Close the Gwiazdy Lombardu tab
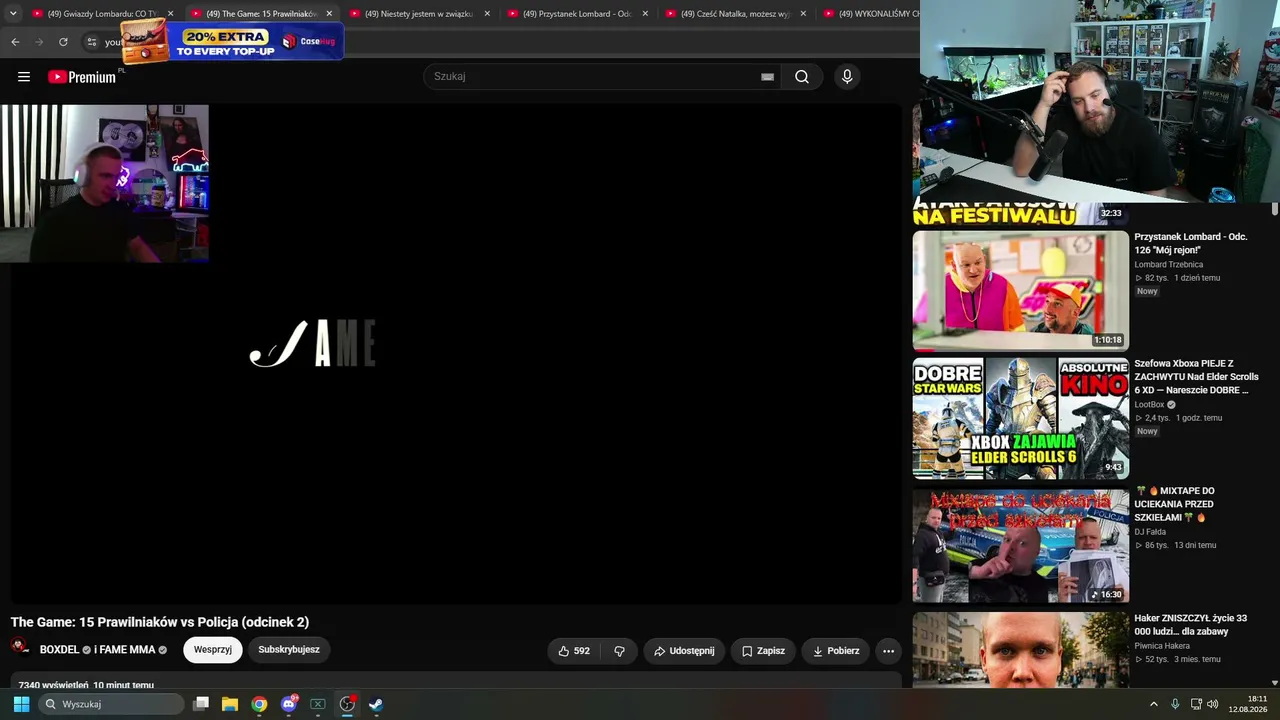This screenshot has width=1280, height=720. (171, 14)
